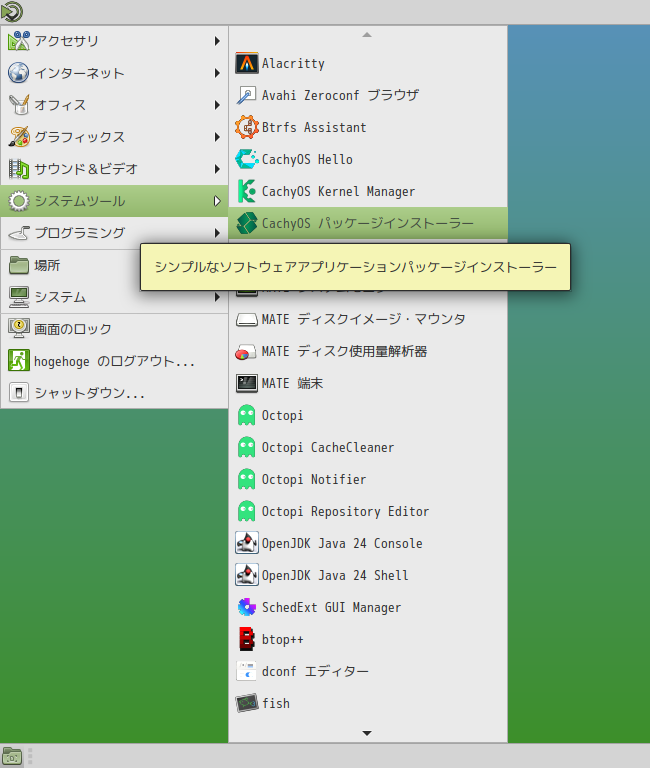The image size is (650, 768).
Task: Click the MATE disk usage analyzer icon
Action: pos(246,352)
